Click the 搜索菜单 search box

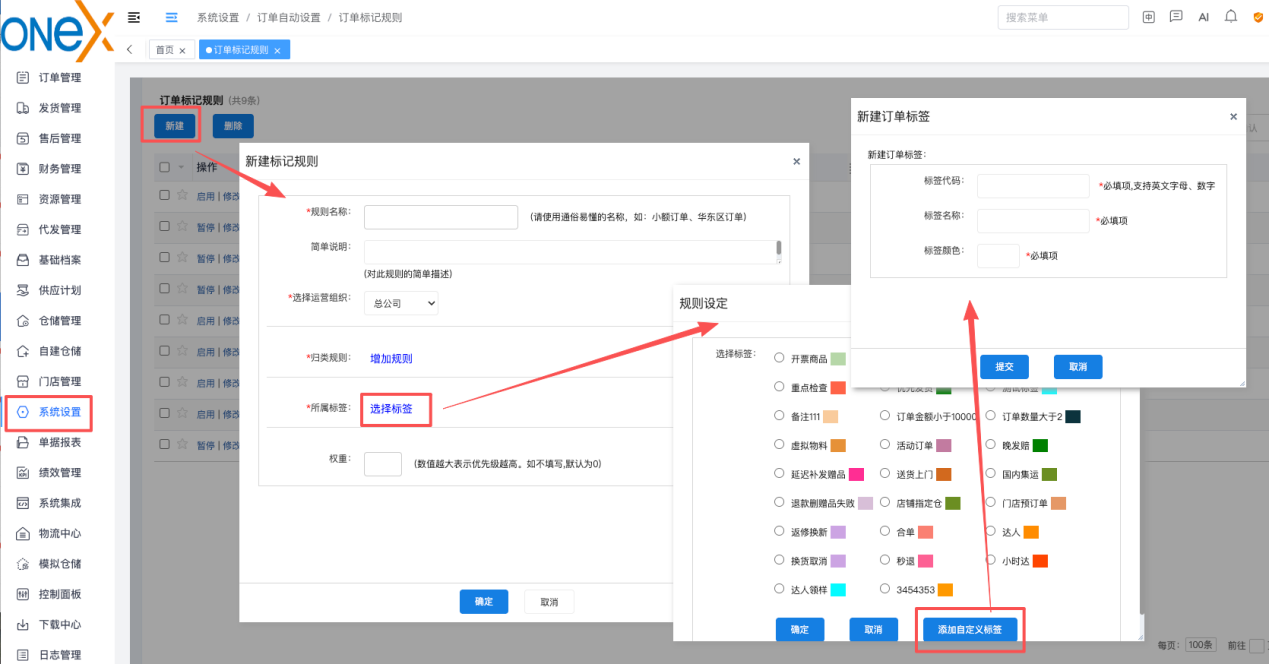coord(1063,17)
